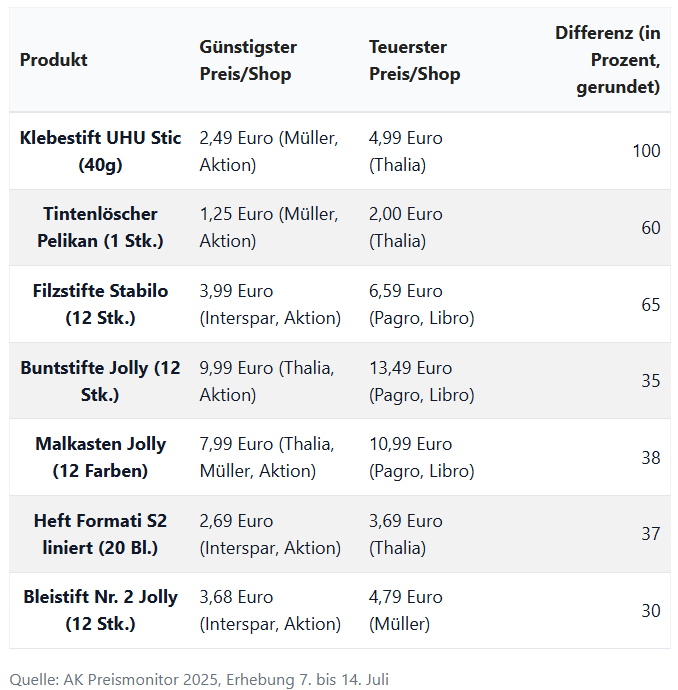678x690 pixels.
Task: Click the 10,99 Euro Pagro, Libro cell
Action: point(421,457)
